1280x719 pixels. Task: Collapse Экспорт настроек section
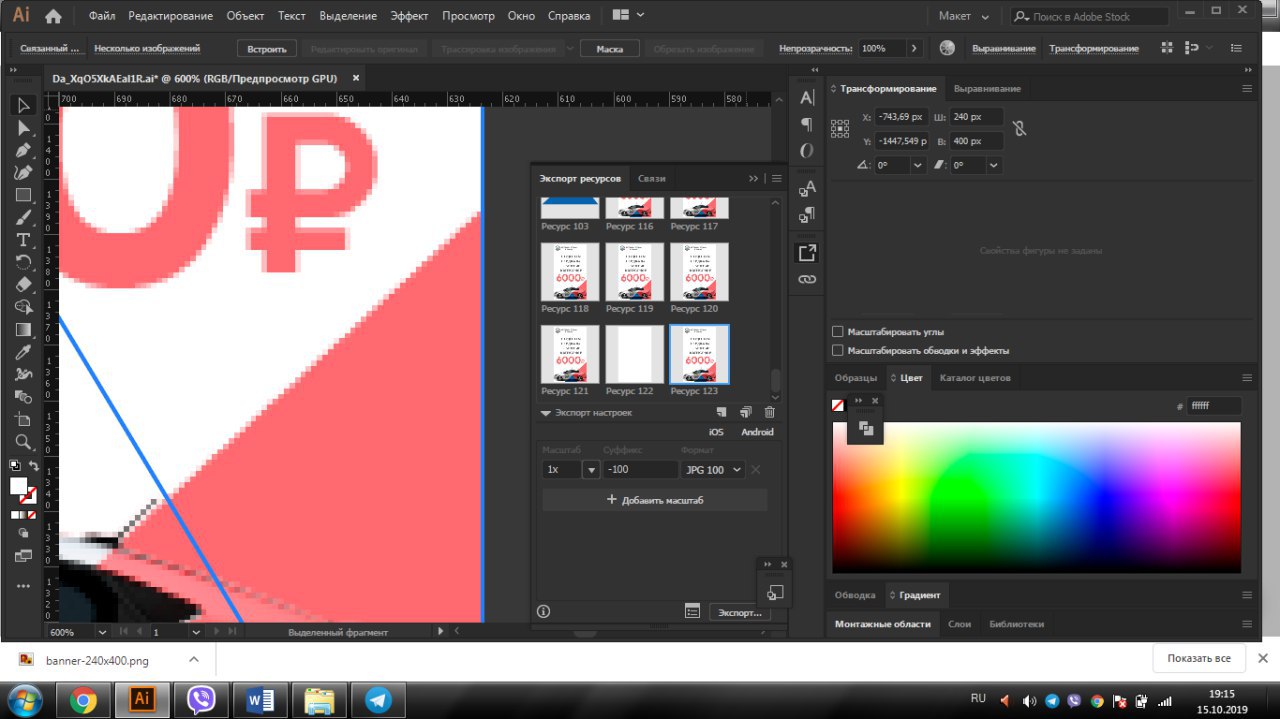546,412
